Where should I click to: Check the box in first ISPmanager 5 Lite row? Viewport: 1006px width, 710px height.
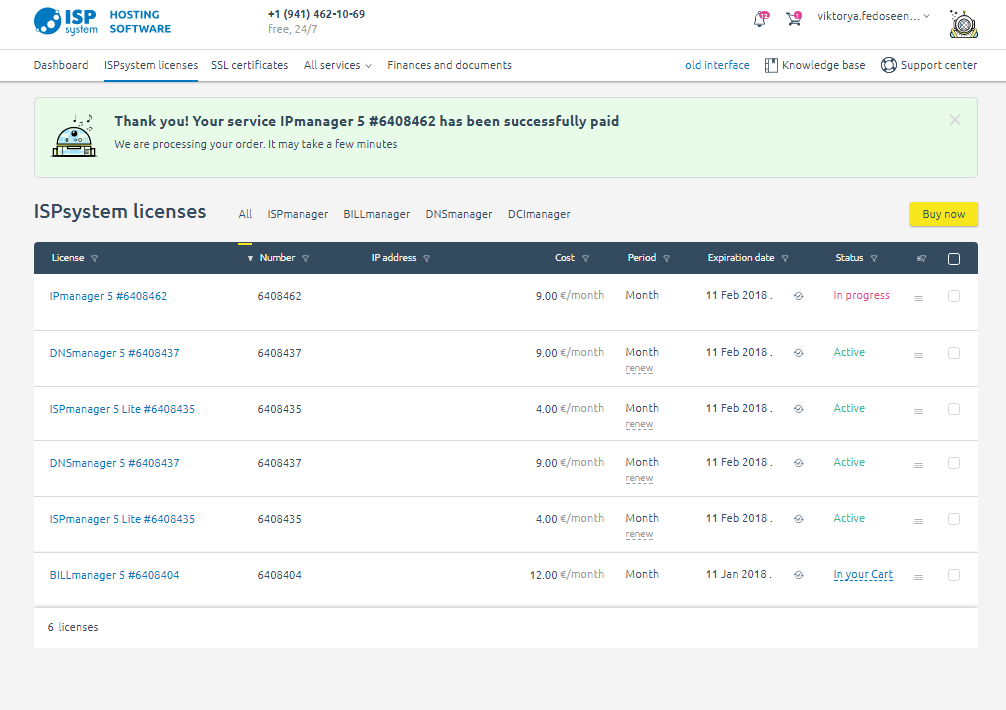coord(954,409)
